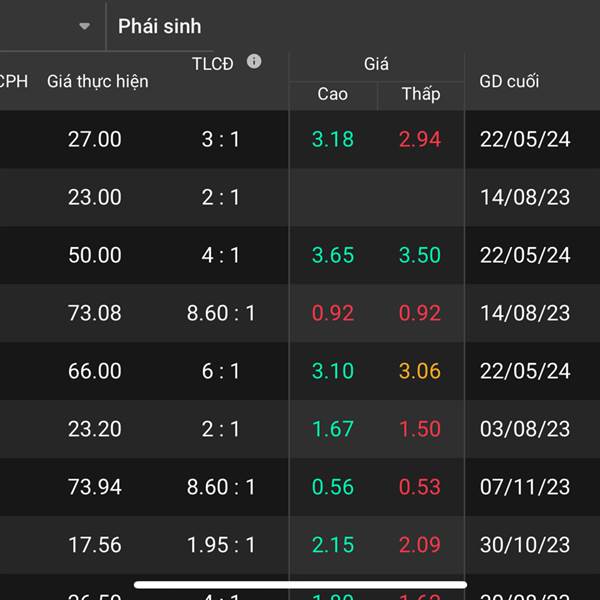Screen dimensions: 600x600
Task: Click the 2.94 low price cell
Action: (x=420, y=139)
